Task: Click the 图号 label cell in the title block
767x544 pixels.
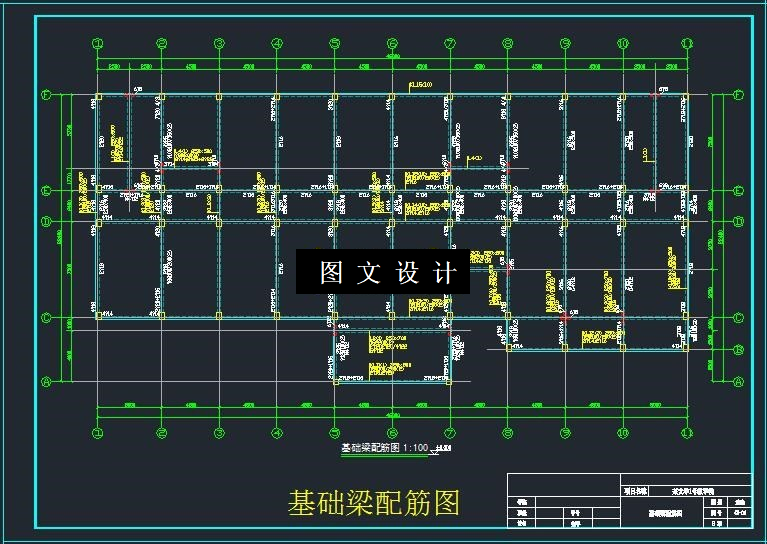Action: pyautogui.click(x=717, y=513)
